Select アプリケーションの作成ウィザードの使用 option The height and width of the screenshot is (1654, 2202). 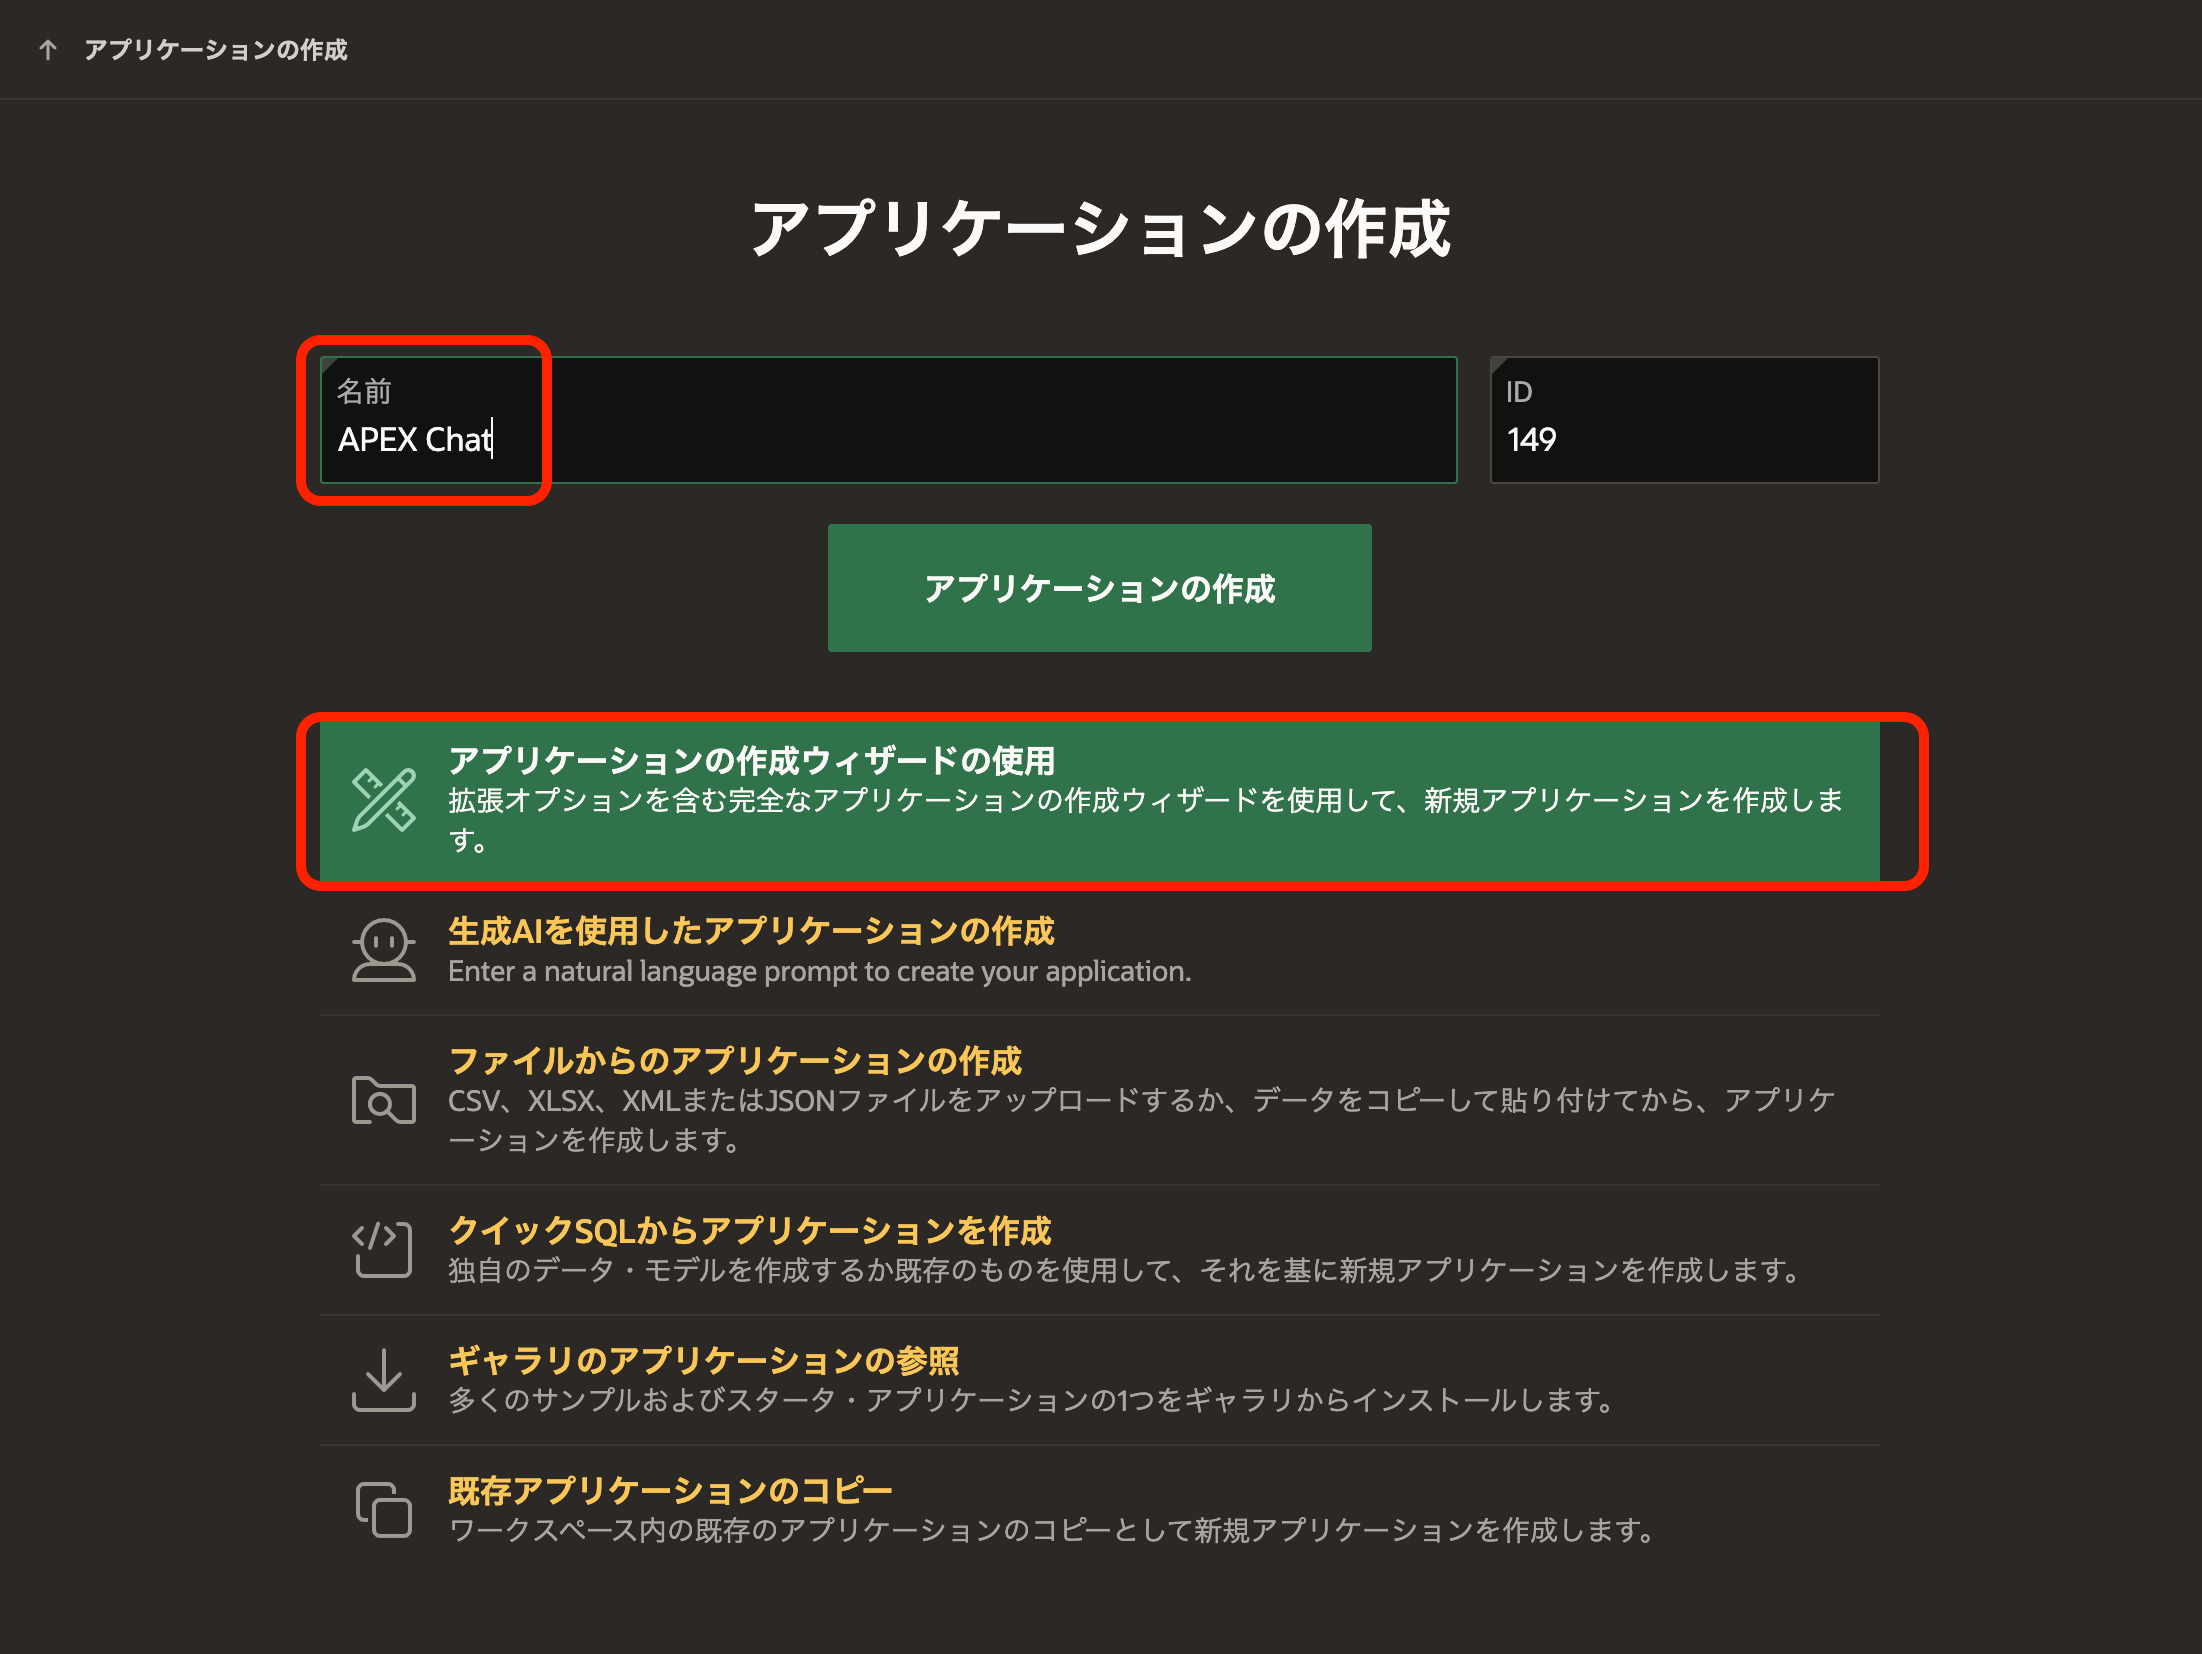tap(751, 761)
